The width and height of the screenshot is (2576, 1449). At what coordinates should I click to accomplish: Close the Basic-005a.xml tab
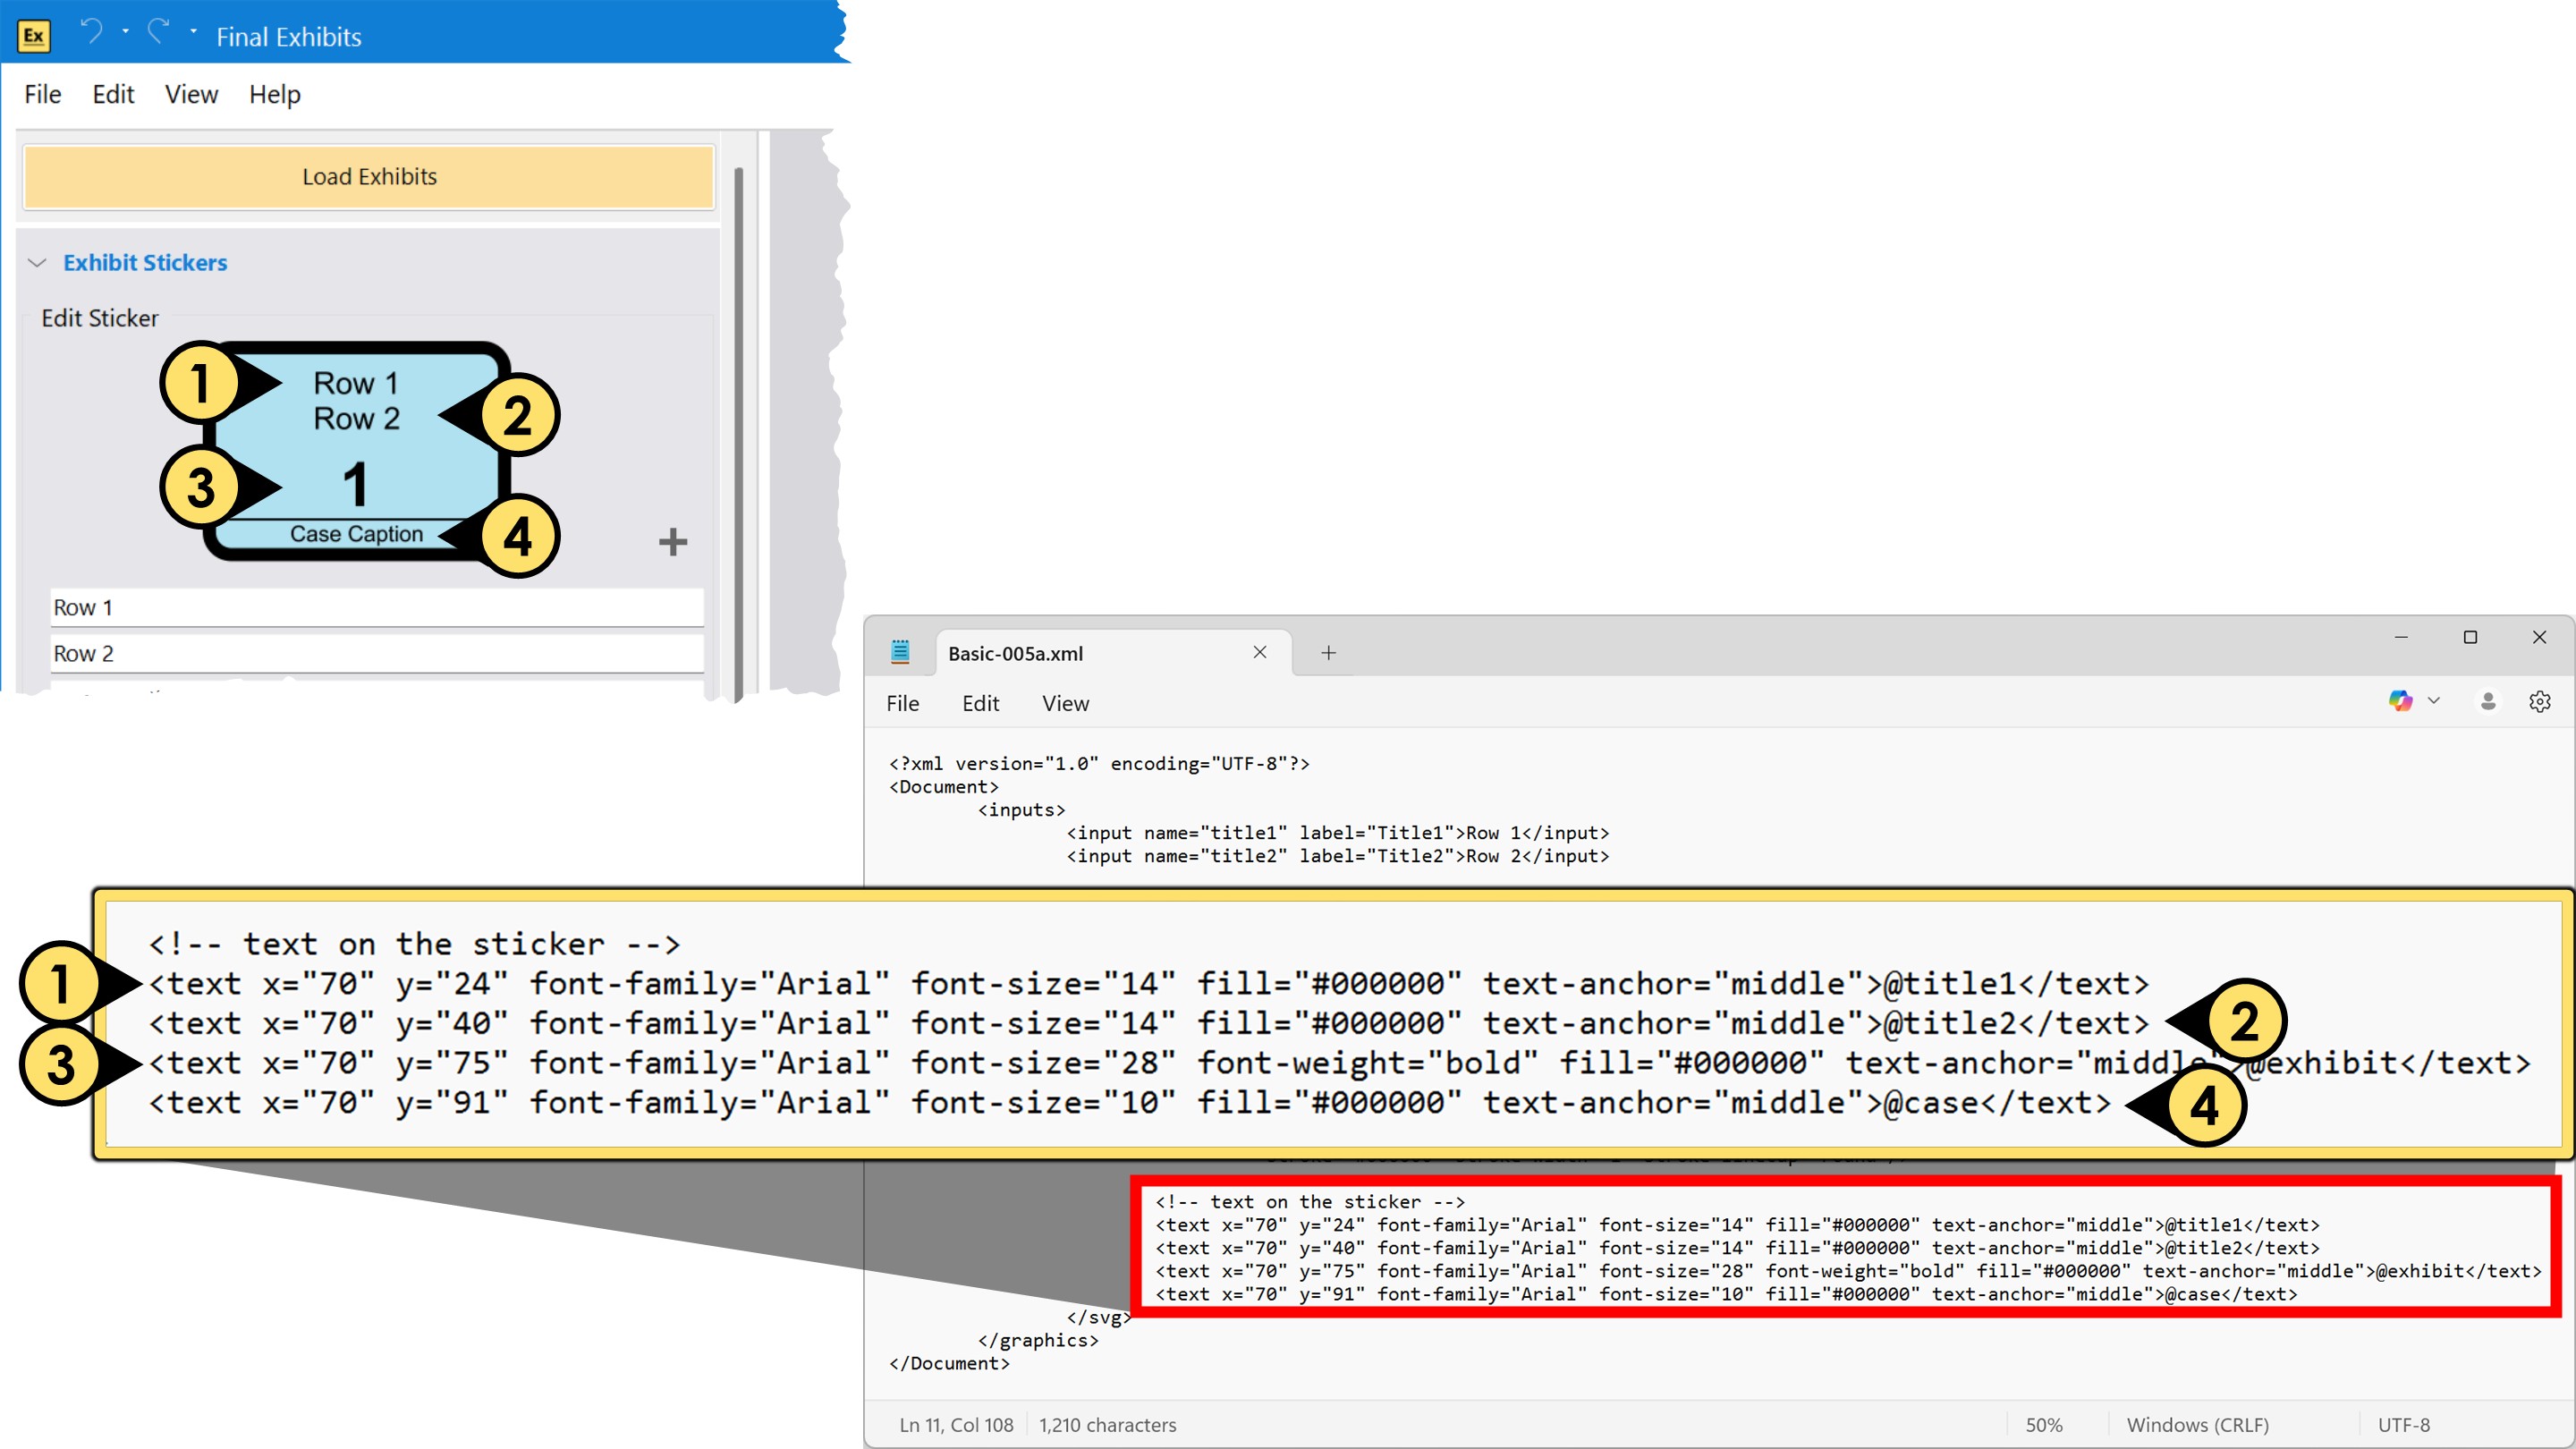pos(1259,652)
